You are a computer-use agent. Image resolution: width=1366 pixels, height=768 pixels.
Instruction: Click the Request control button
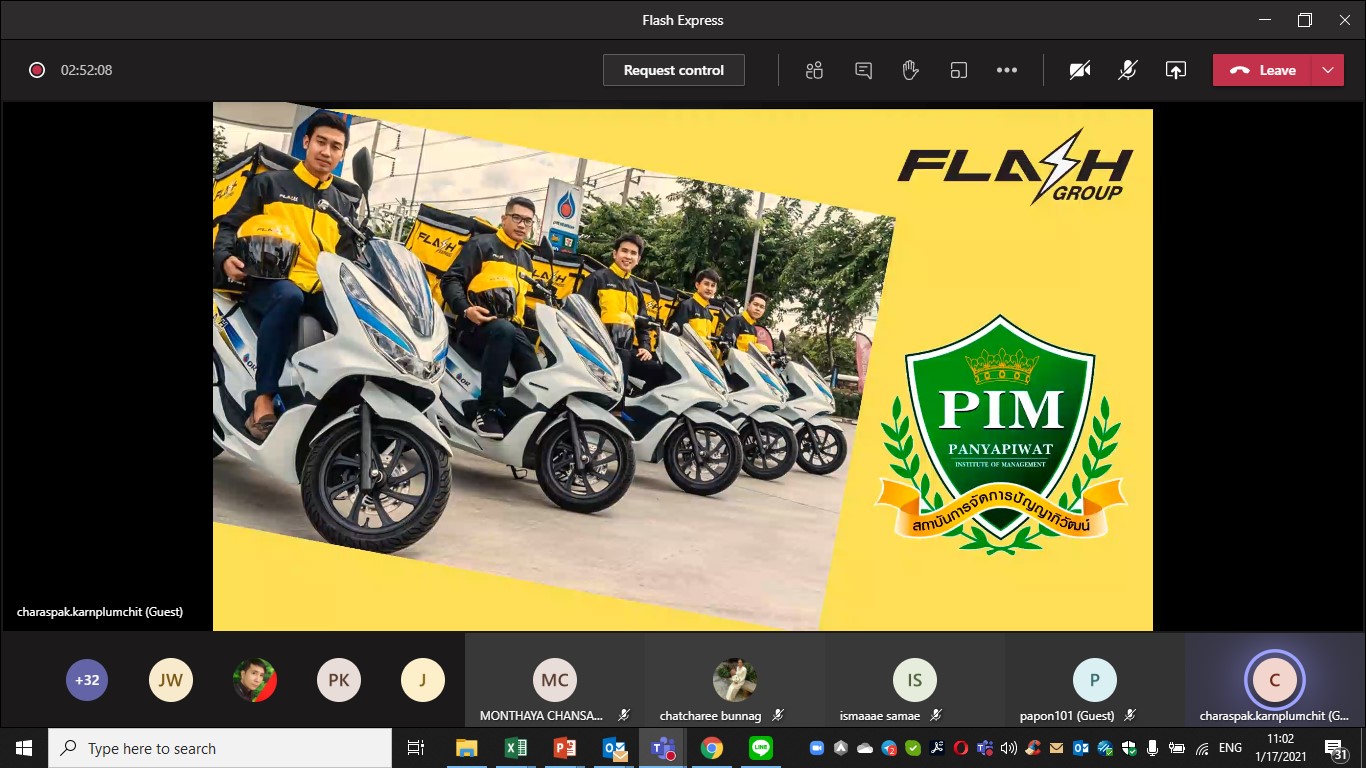[673, 70]
